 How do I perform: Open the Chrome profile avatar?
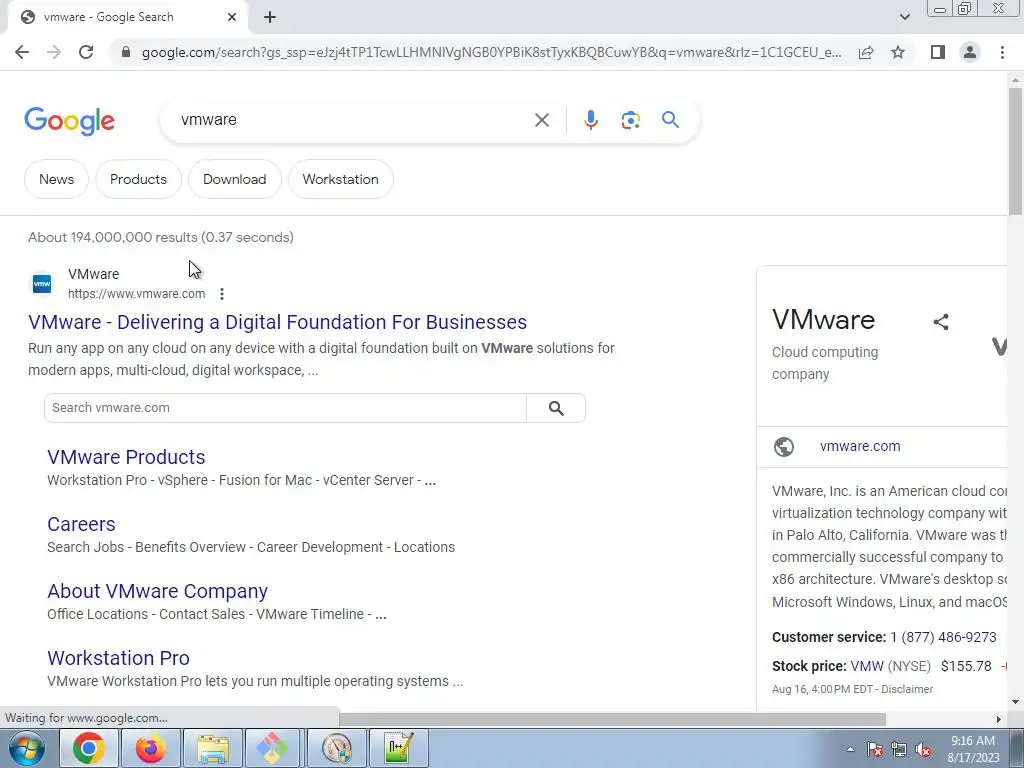tap(970, 52)
